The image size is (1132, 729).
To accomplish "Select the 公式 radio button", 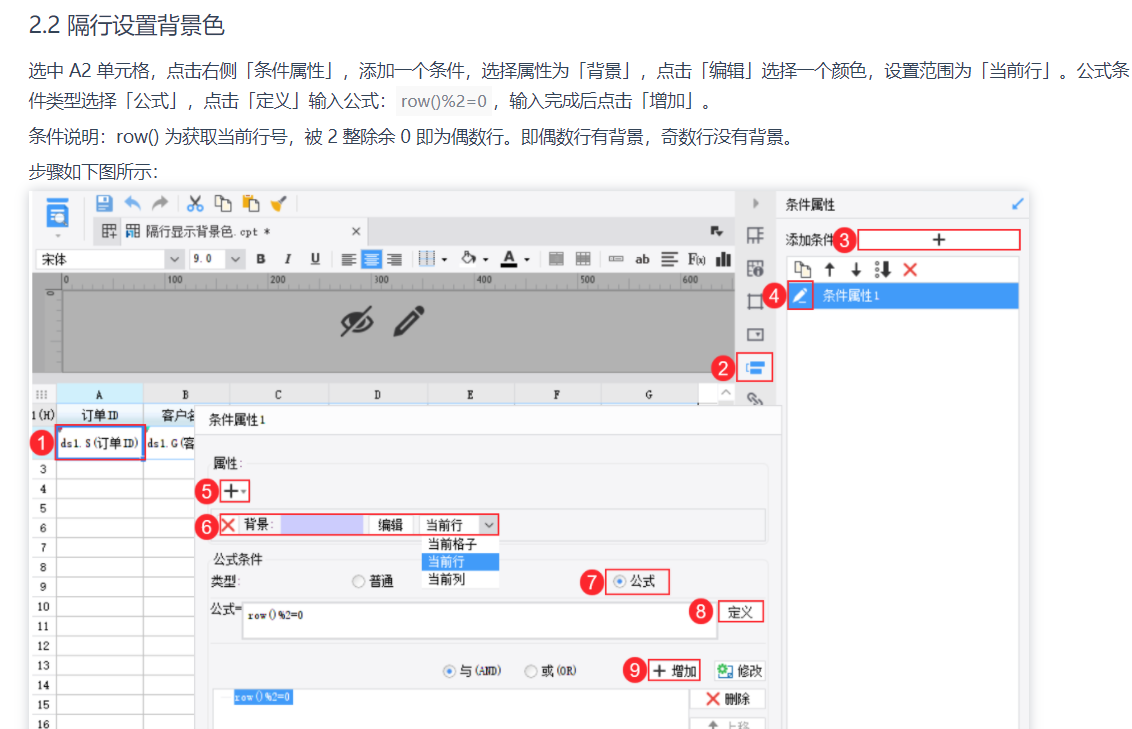I will point(619,581).
